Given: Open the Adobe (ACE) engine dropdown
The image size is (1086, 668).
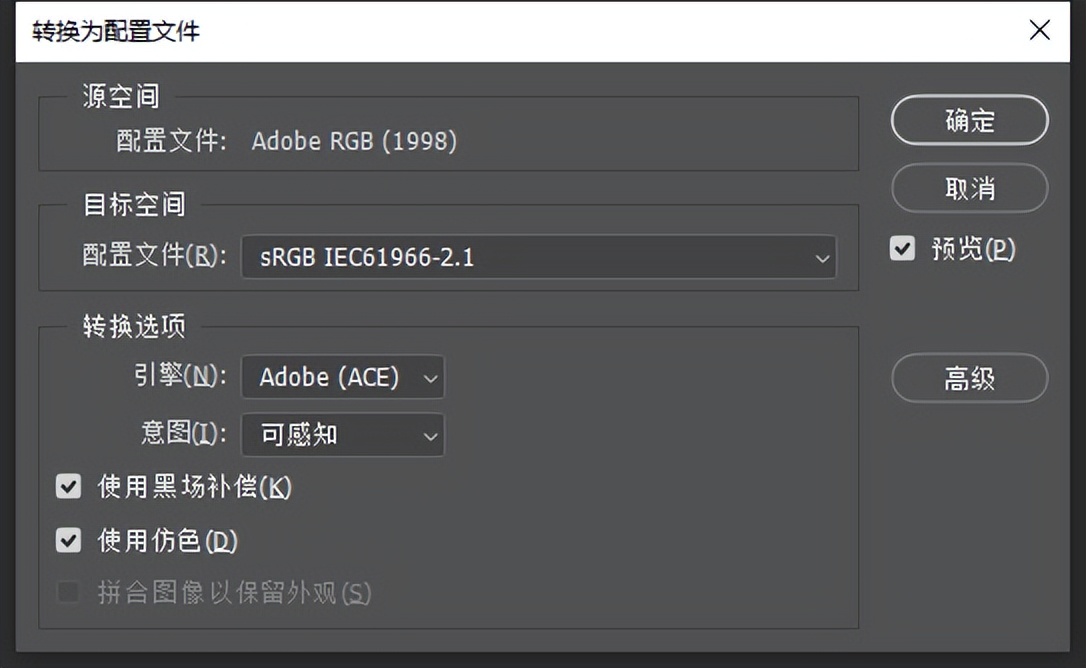Looking at the screenshot, I should tap(343, 377).
